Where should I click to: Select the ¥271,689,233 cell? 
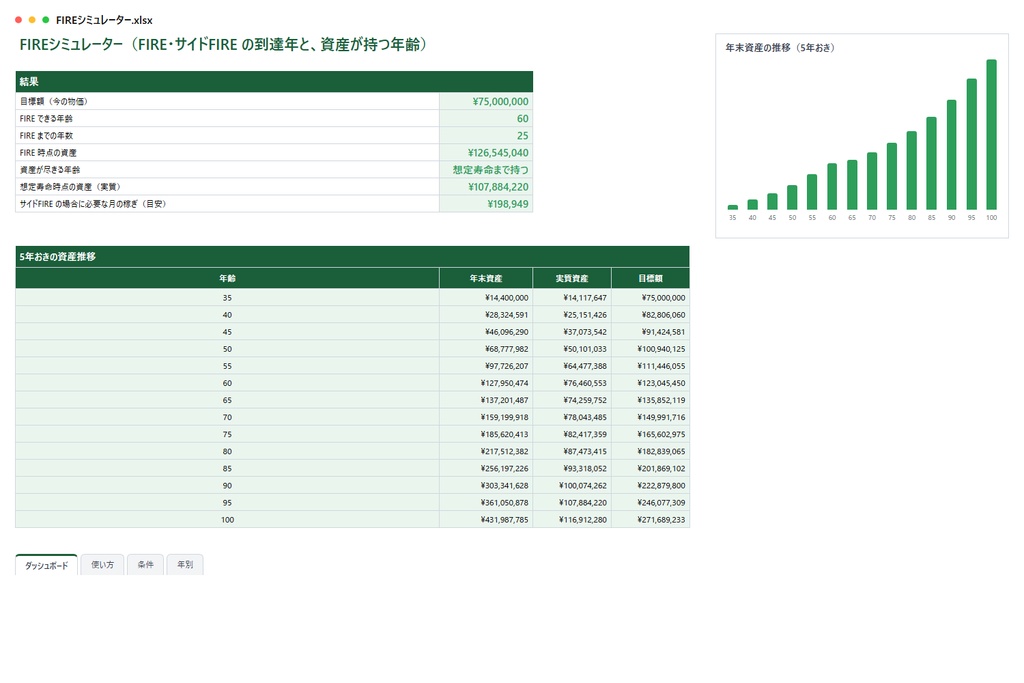(x=650, y=519)
